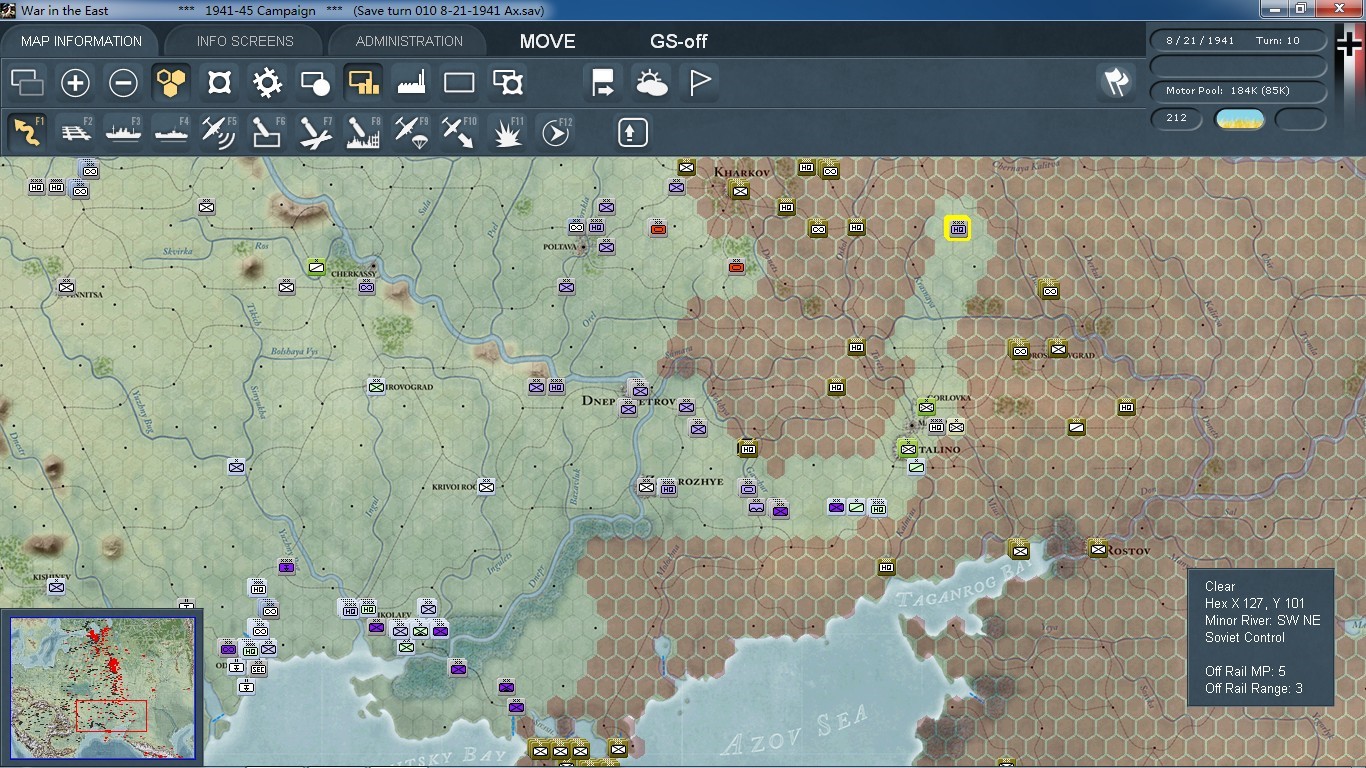Select the F10 air transfer mode icon
This screenshot has width=1366, height=768.
459,132
